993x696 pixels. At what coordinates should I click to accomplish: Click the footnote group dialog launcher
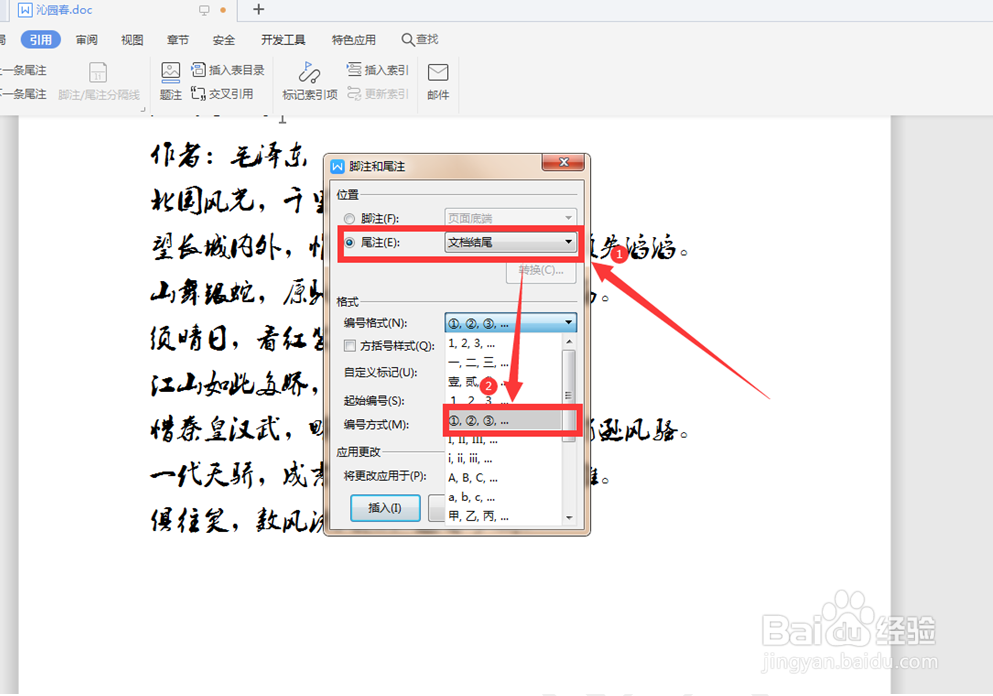[142, 109]
